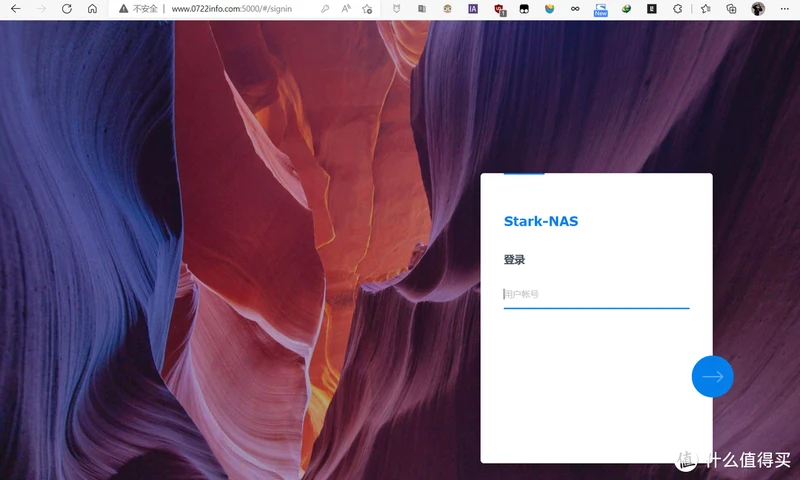Open the gray cat-face extension icon
Screen dimensions: 800x480
396,9
